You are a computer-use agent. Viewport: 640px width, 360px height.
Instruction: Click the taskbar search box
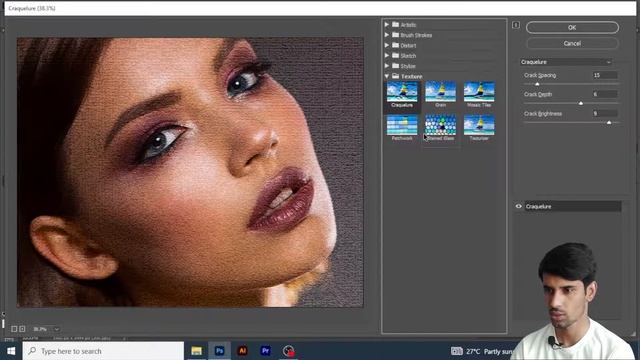pos(103,351)
